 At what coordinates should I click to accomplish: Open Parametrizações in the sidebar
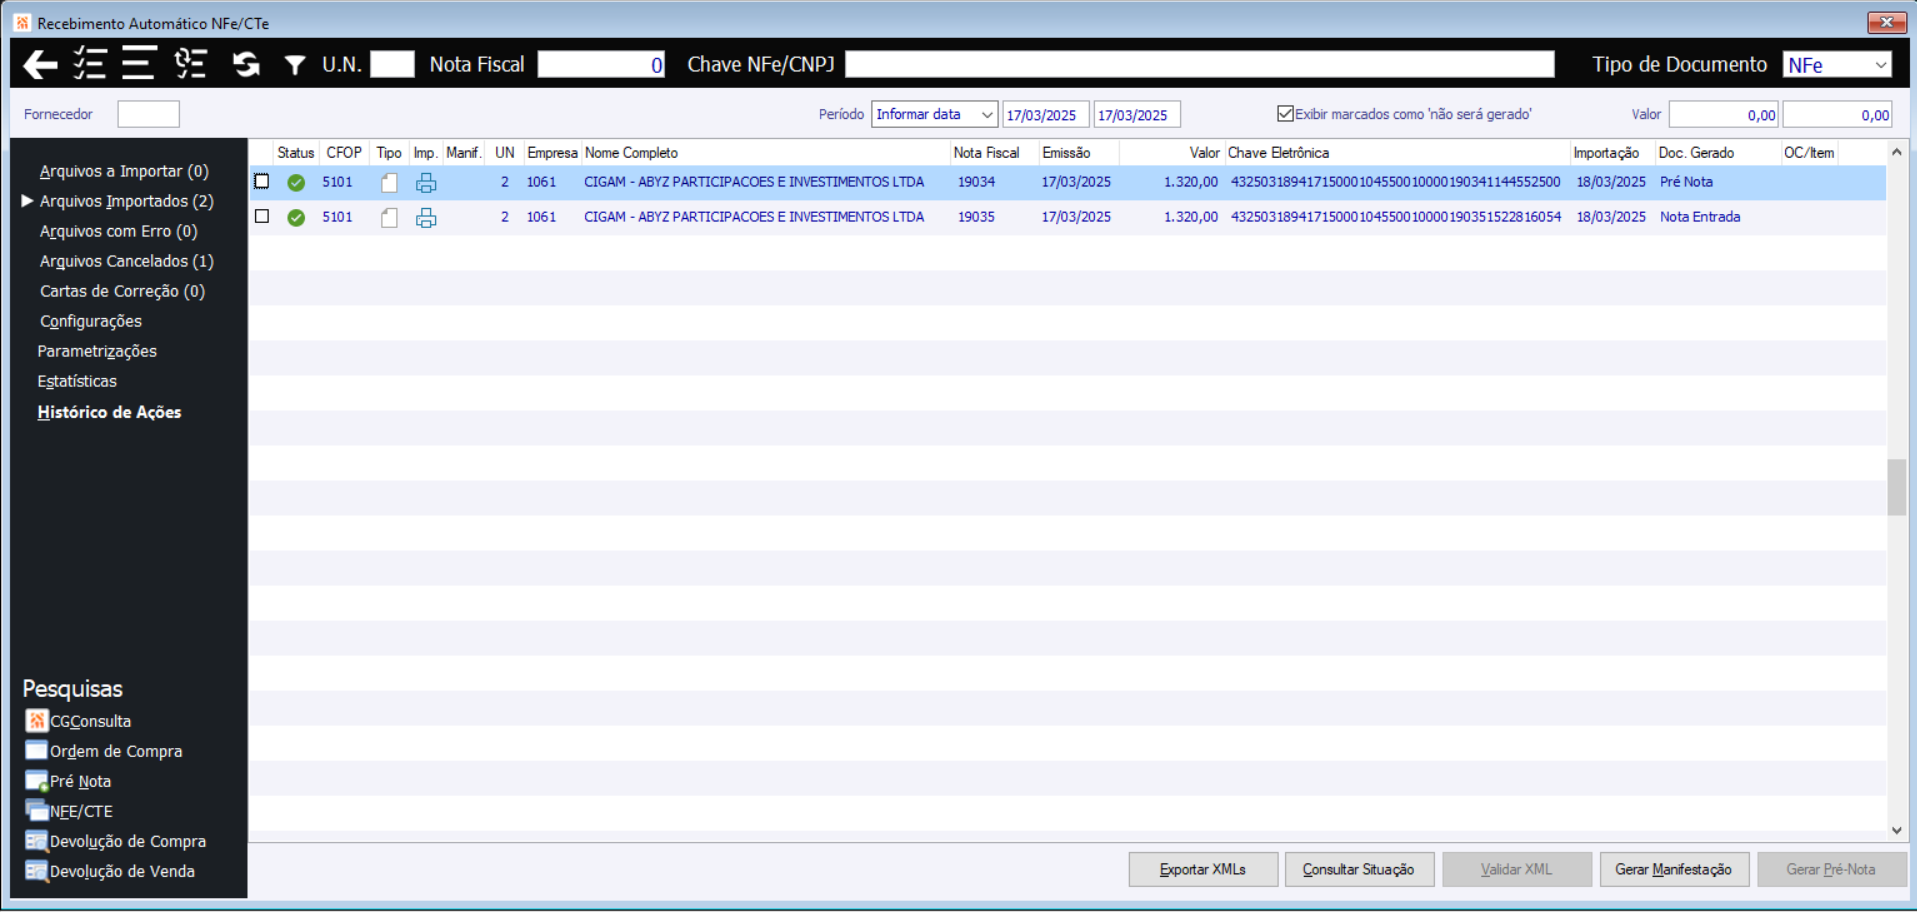pyautogui.click(x=97, y=351)
